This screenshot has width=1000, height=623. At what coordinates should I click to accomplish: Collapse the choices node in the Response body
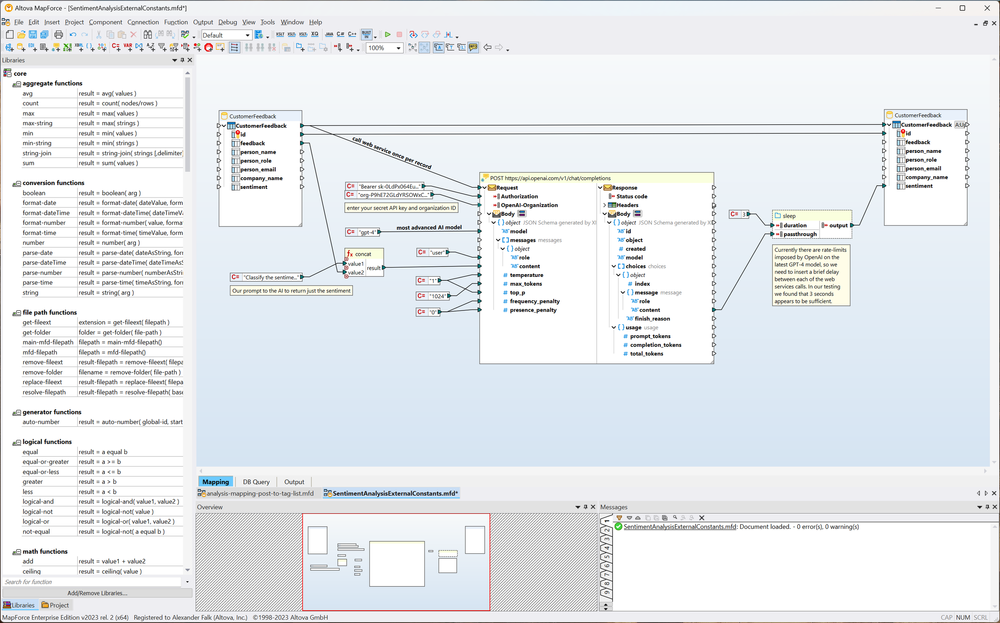tap(613, 266)
